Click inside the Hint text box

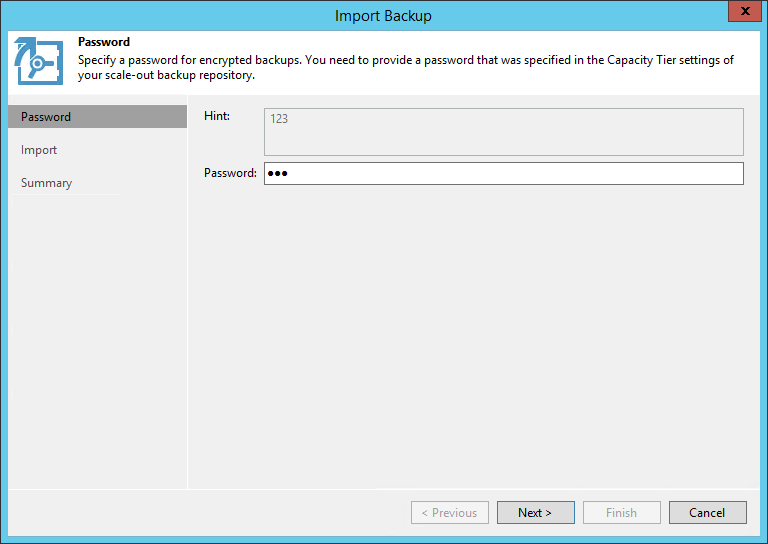[x=504, y=133]
